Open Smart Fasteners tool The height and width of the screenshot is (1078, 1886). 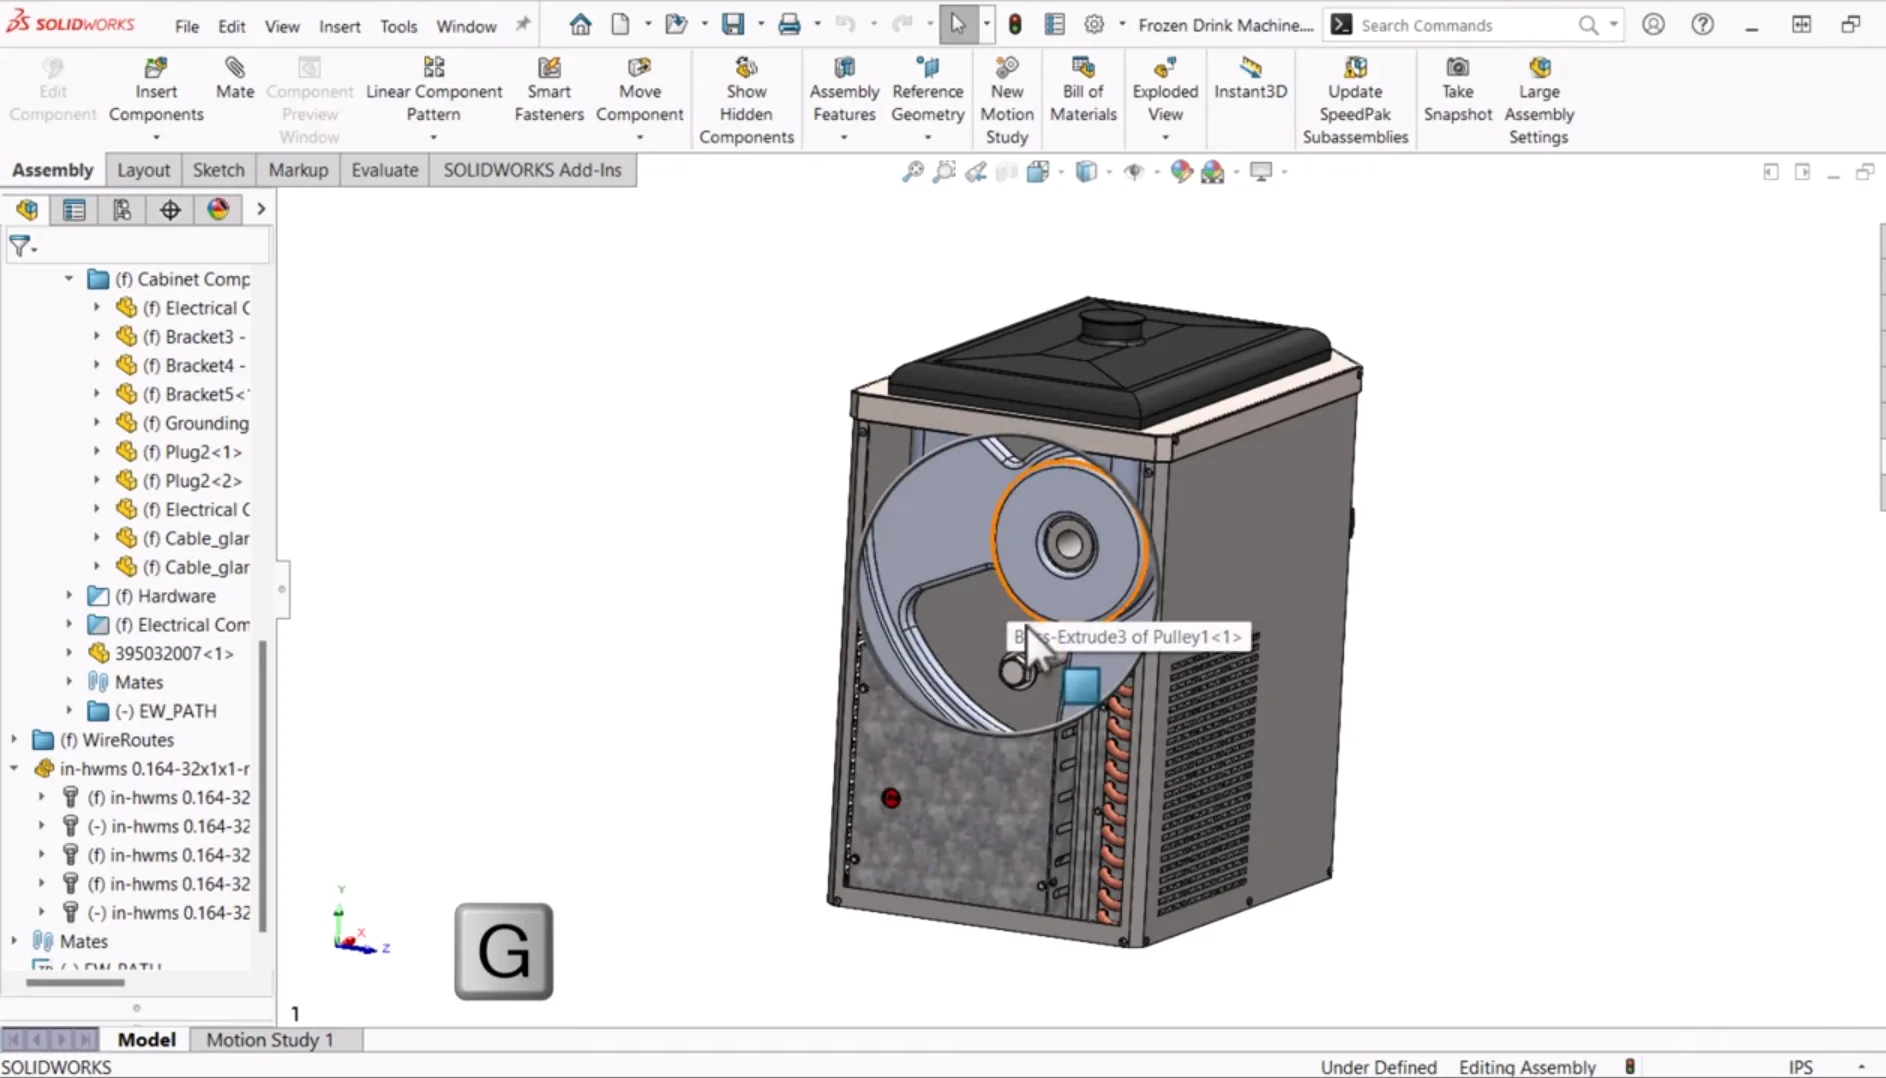[548, 90]
